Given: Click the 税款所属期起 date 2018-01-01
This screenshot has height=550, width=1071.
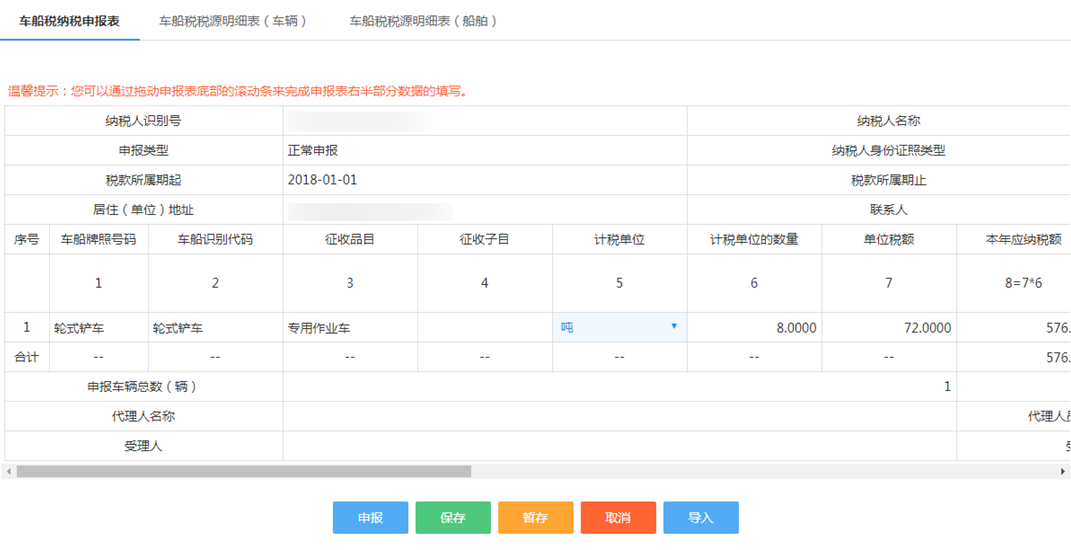Looking at the screenshot, I should click(x=322, y=180).
